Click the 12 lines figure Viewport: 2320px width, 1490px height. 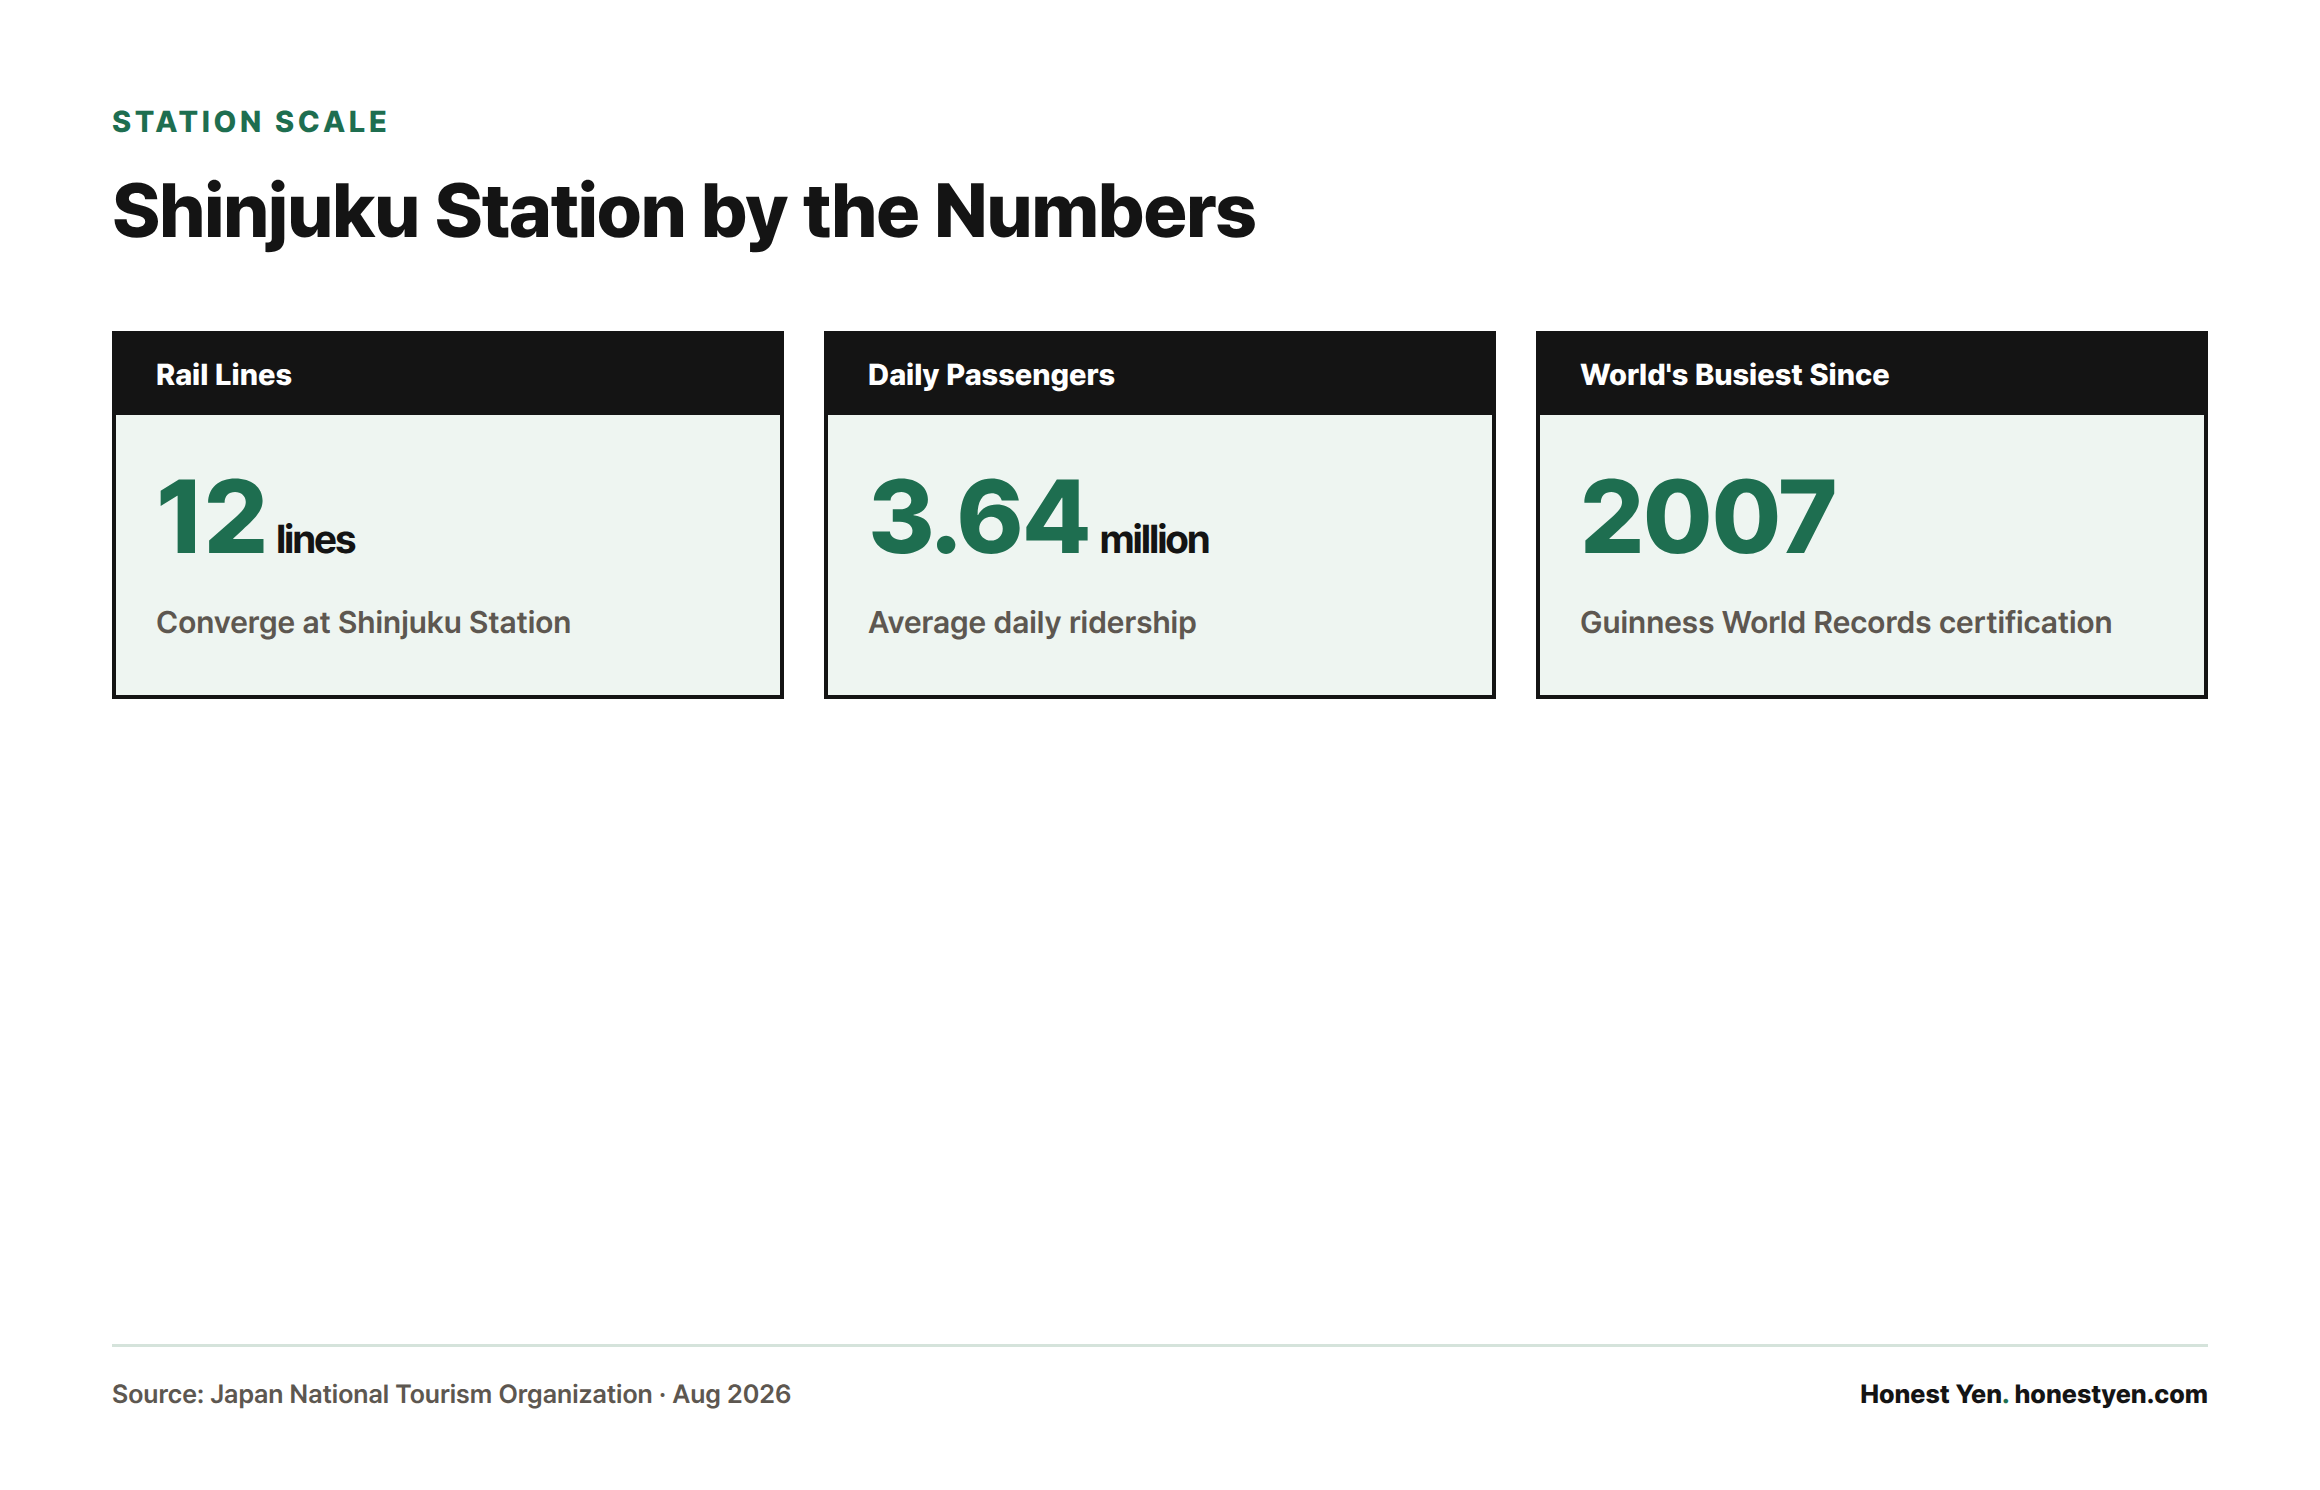tap(256, 518)
